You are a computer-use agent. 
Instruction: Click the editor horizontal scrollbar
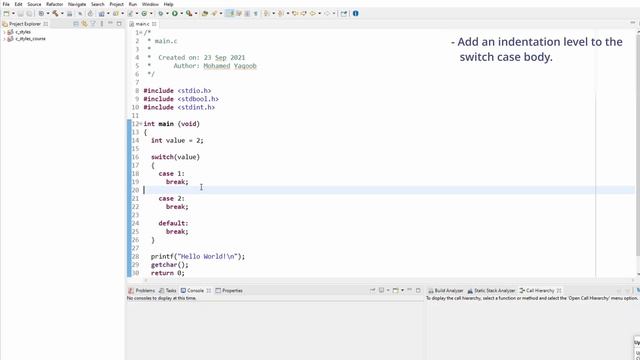click(x=390, y=280)
